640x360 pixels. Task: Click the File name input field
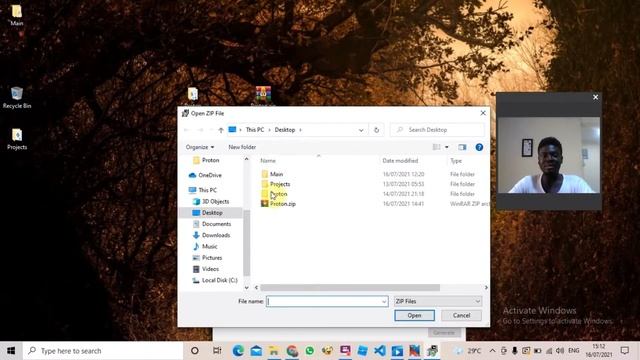324,301
